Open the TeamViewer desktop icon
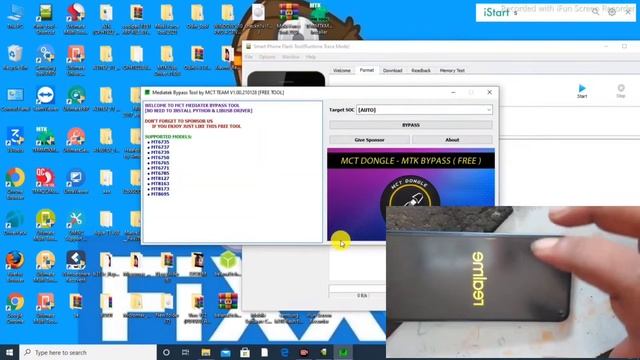This screenshot has width=640, height=360. click(x=45, y=99)
